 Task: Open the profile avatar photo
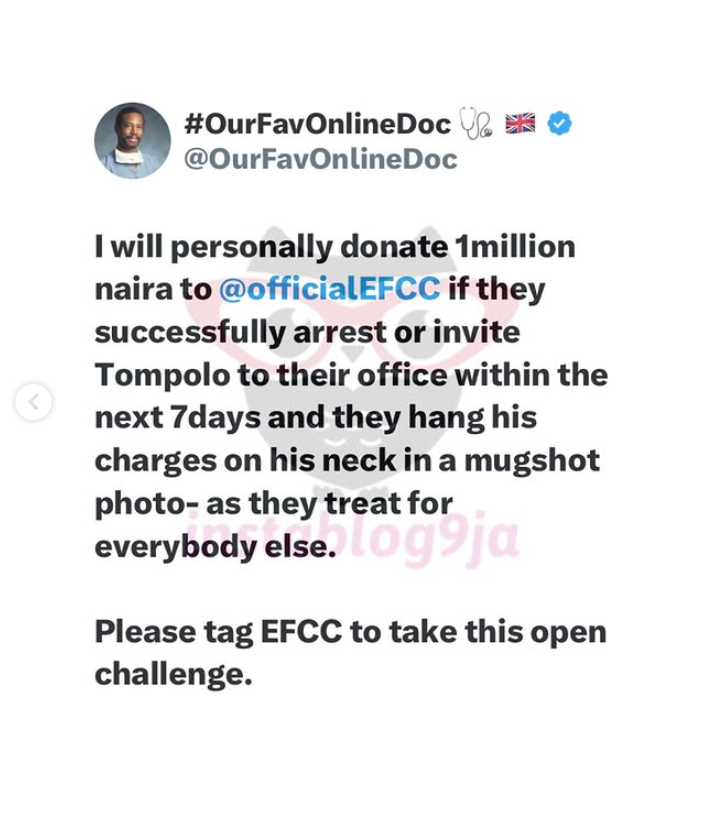click(132, 141)
